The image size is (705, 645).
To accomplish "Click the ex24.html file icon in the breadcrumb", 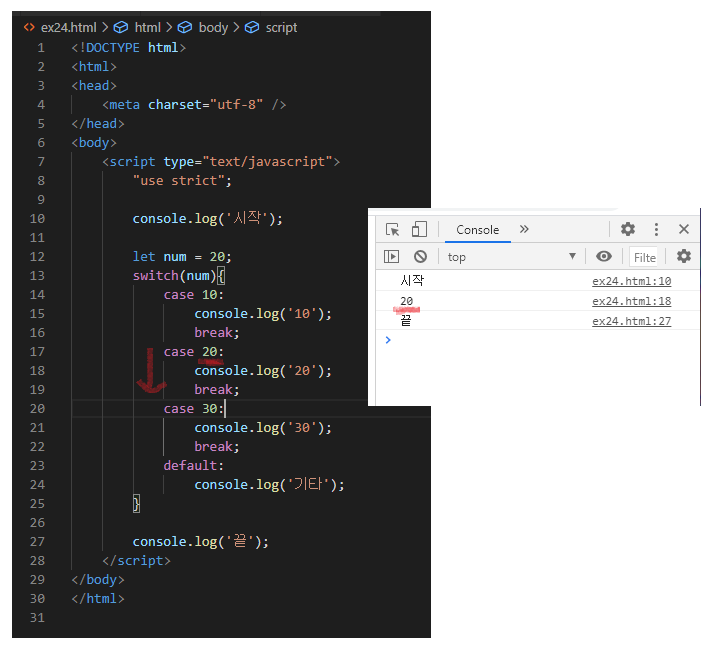I will 29,27.
